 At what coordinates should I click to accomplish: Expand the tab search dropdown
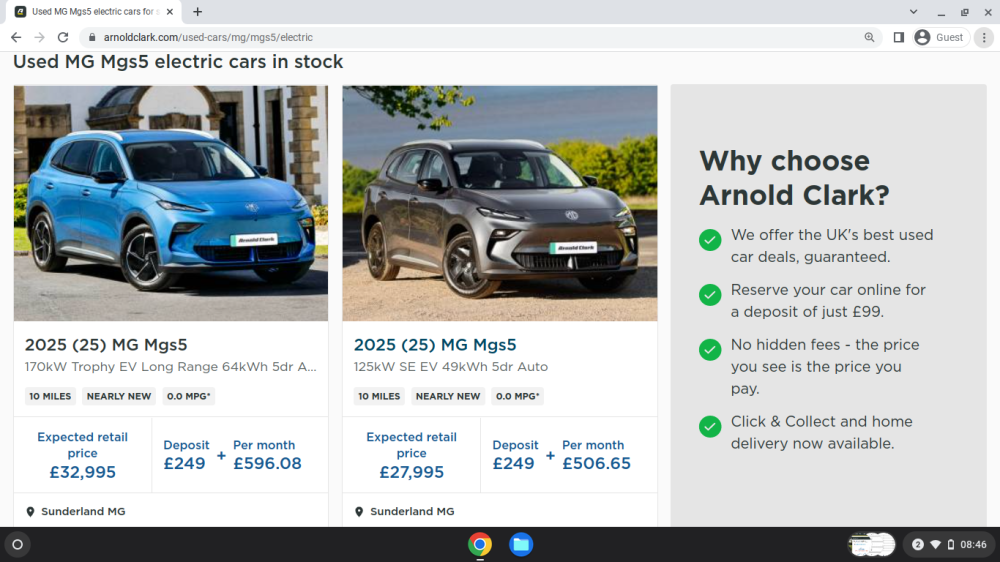(x=913, y=11)
